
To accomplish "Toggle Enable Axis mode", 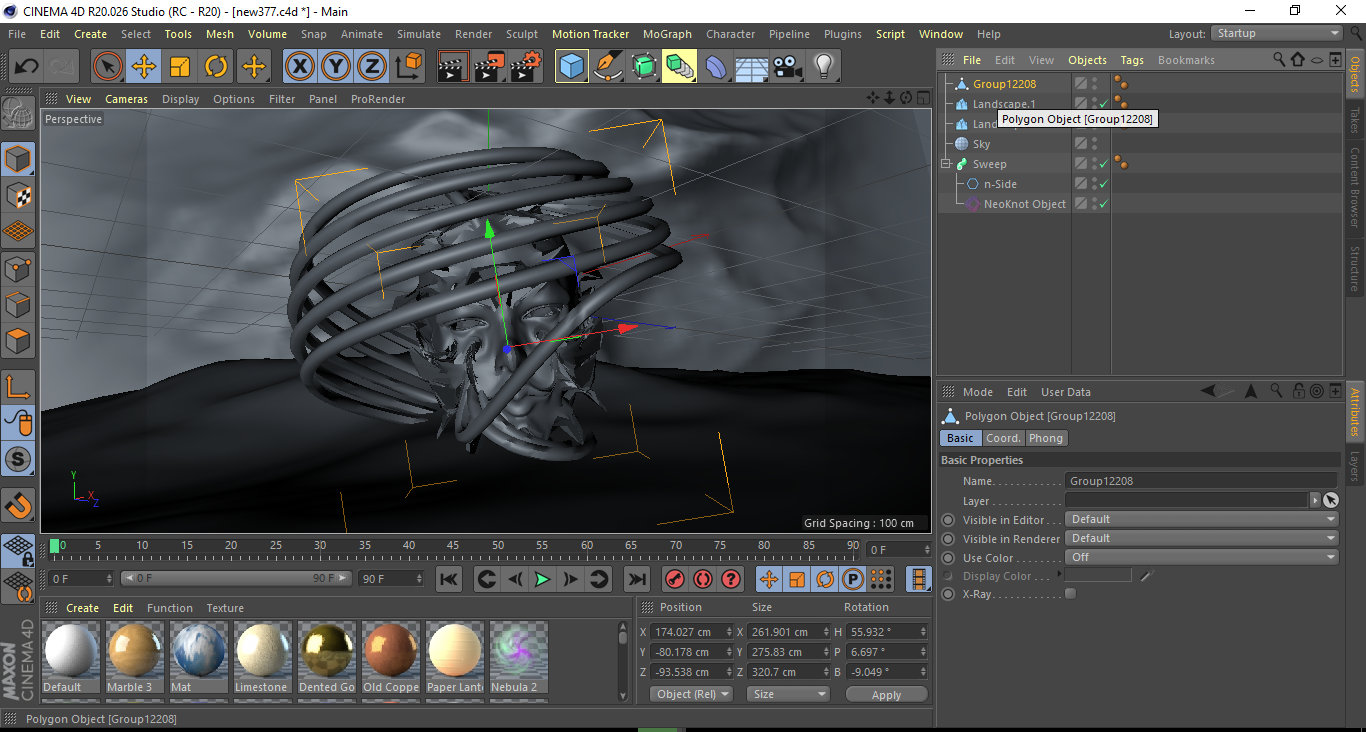I will coord(18,387).
